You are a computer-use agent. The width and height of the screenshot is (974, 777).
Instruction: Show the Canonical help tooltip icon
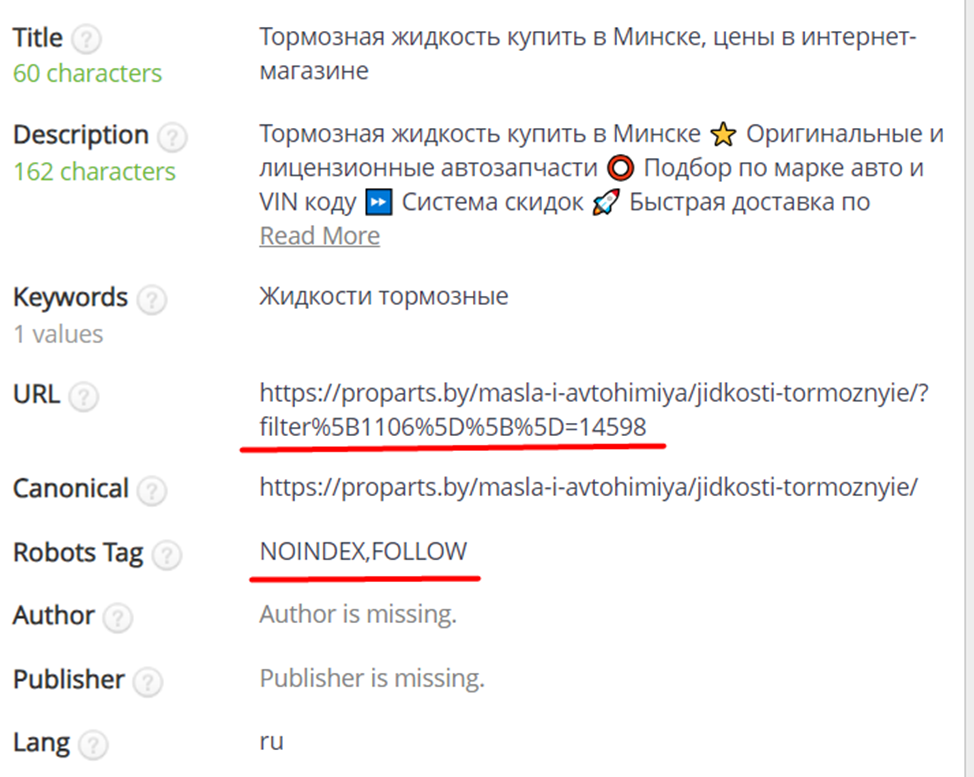point(152,490)
